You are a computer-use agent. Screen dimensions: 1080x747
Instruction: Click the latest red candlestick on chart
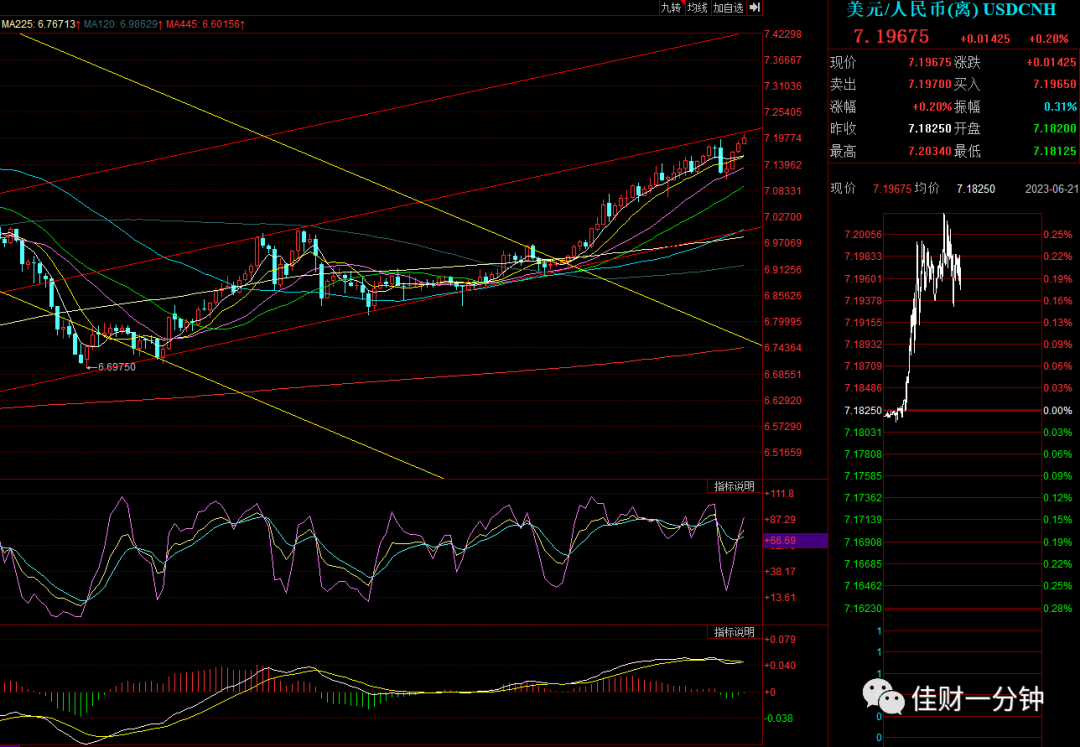tap(744, 140)
